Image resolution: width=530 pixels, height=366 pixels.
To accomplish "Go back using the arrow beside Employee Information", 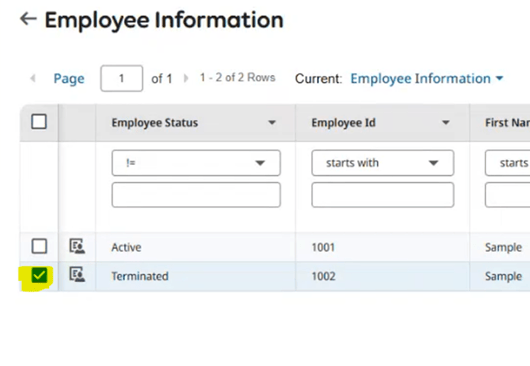I will (28, 19).
